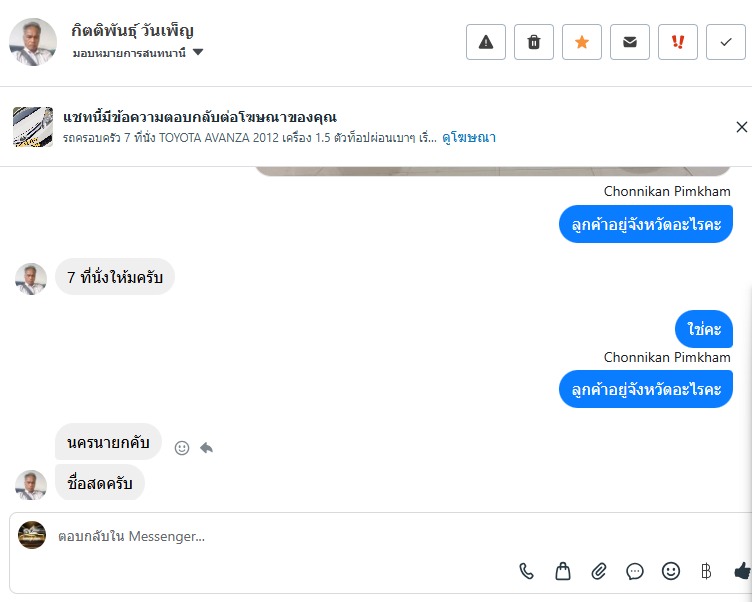Open the emoji picker in composer
Image resolution: width=752 pixels, height=602 pixels.
click(x=671, y=571)
